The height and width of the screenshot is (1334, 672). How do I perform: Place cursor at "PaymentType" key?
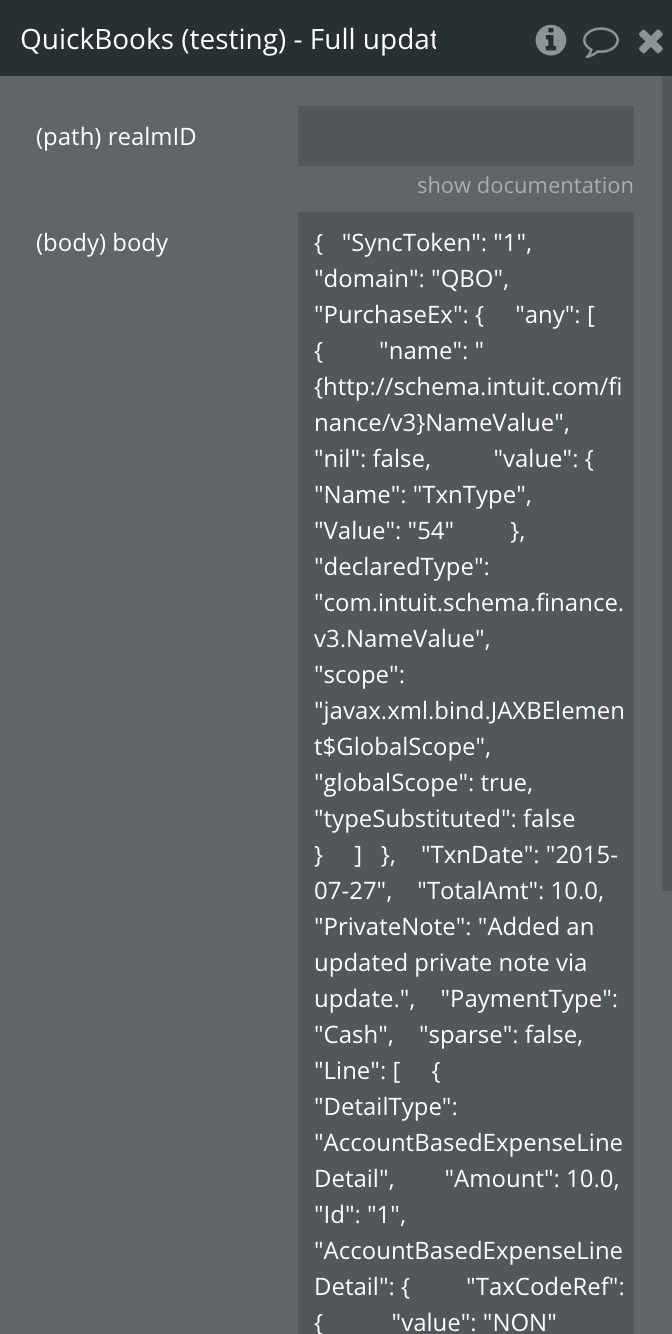click(x=525, y=999)
